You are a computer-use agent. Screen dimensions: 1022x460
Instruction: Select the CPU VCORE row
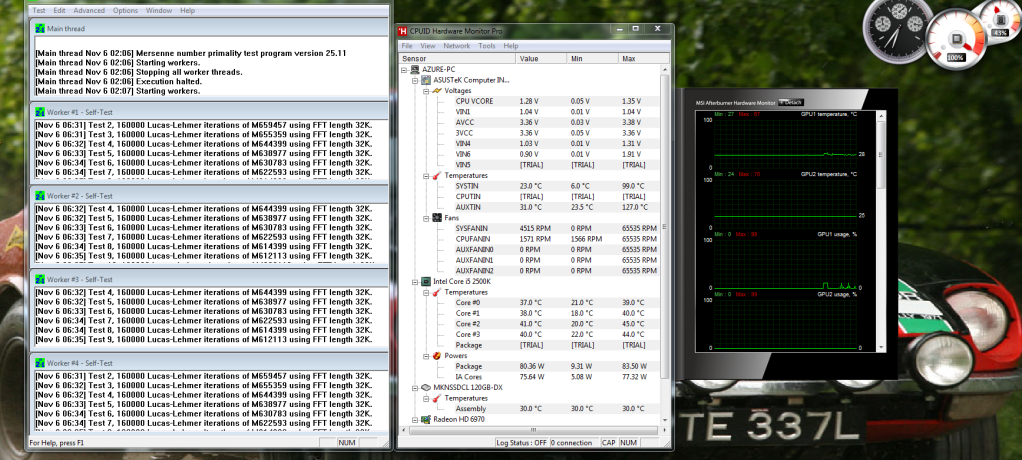(x=556, y=101)
